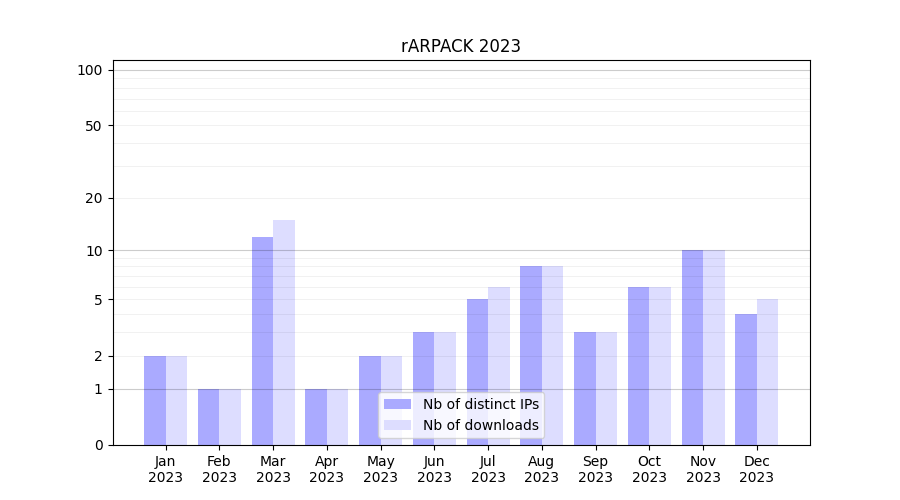Click the light lavender downloads legend swatch
The width and height of the screenshot is (900, 500).
point(397,425)
